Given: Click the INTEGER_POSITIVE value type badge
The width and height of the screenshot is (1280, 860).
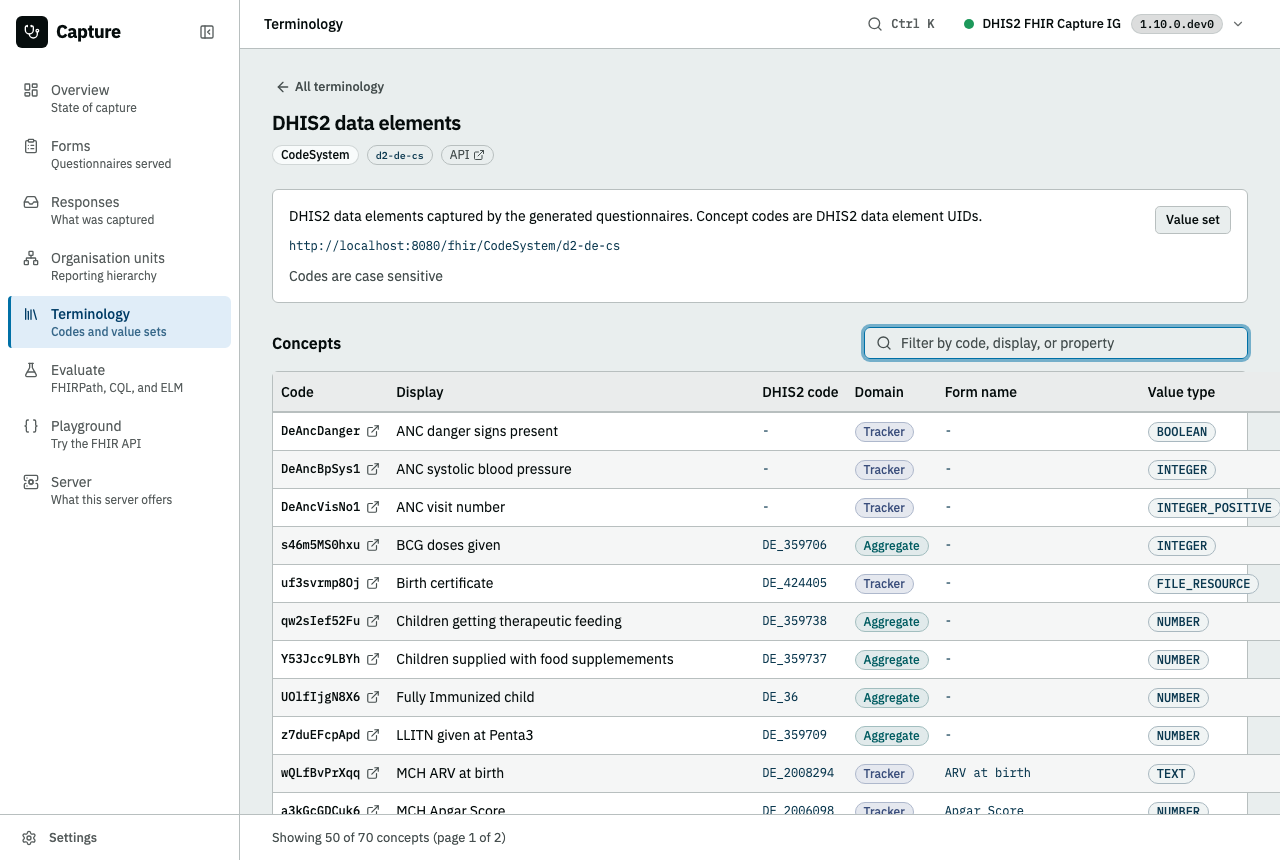Looking at the screenshot, I should point(1214,508).
